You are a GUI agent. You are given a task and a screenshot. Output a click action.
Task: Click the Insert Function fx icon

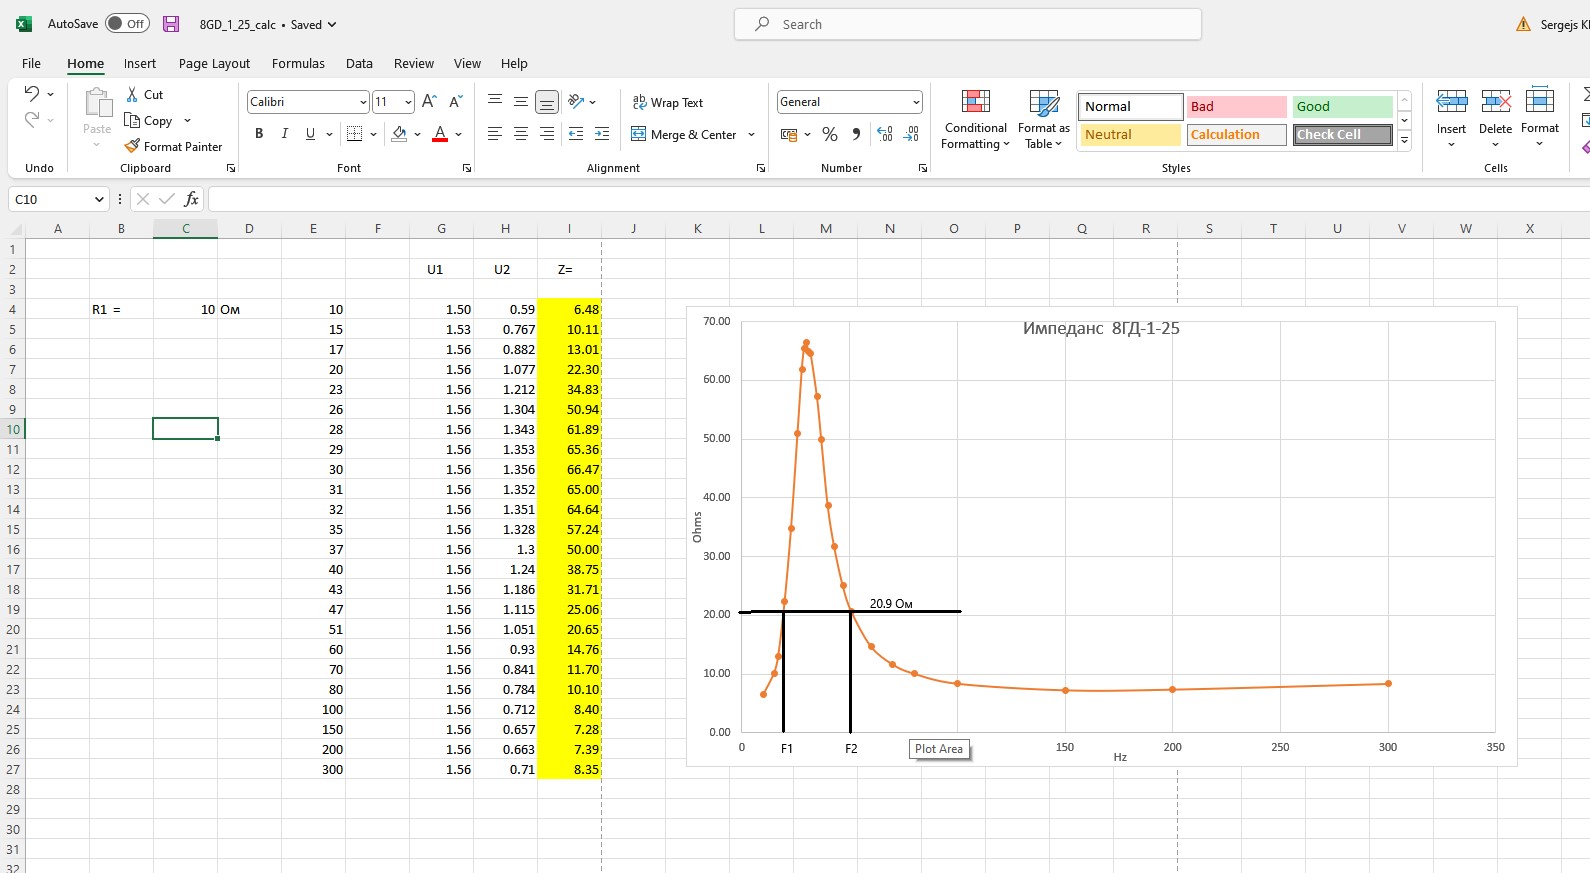point(191,199)
